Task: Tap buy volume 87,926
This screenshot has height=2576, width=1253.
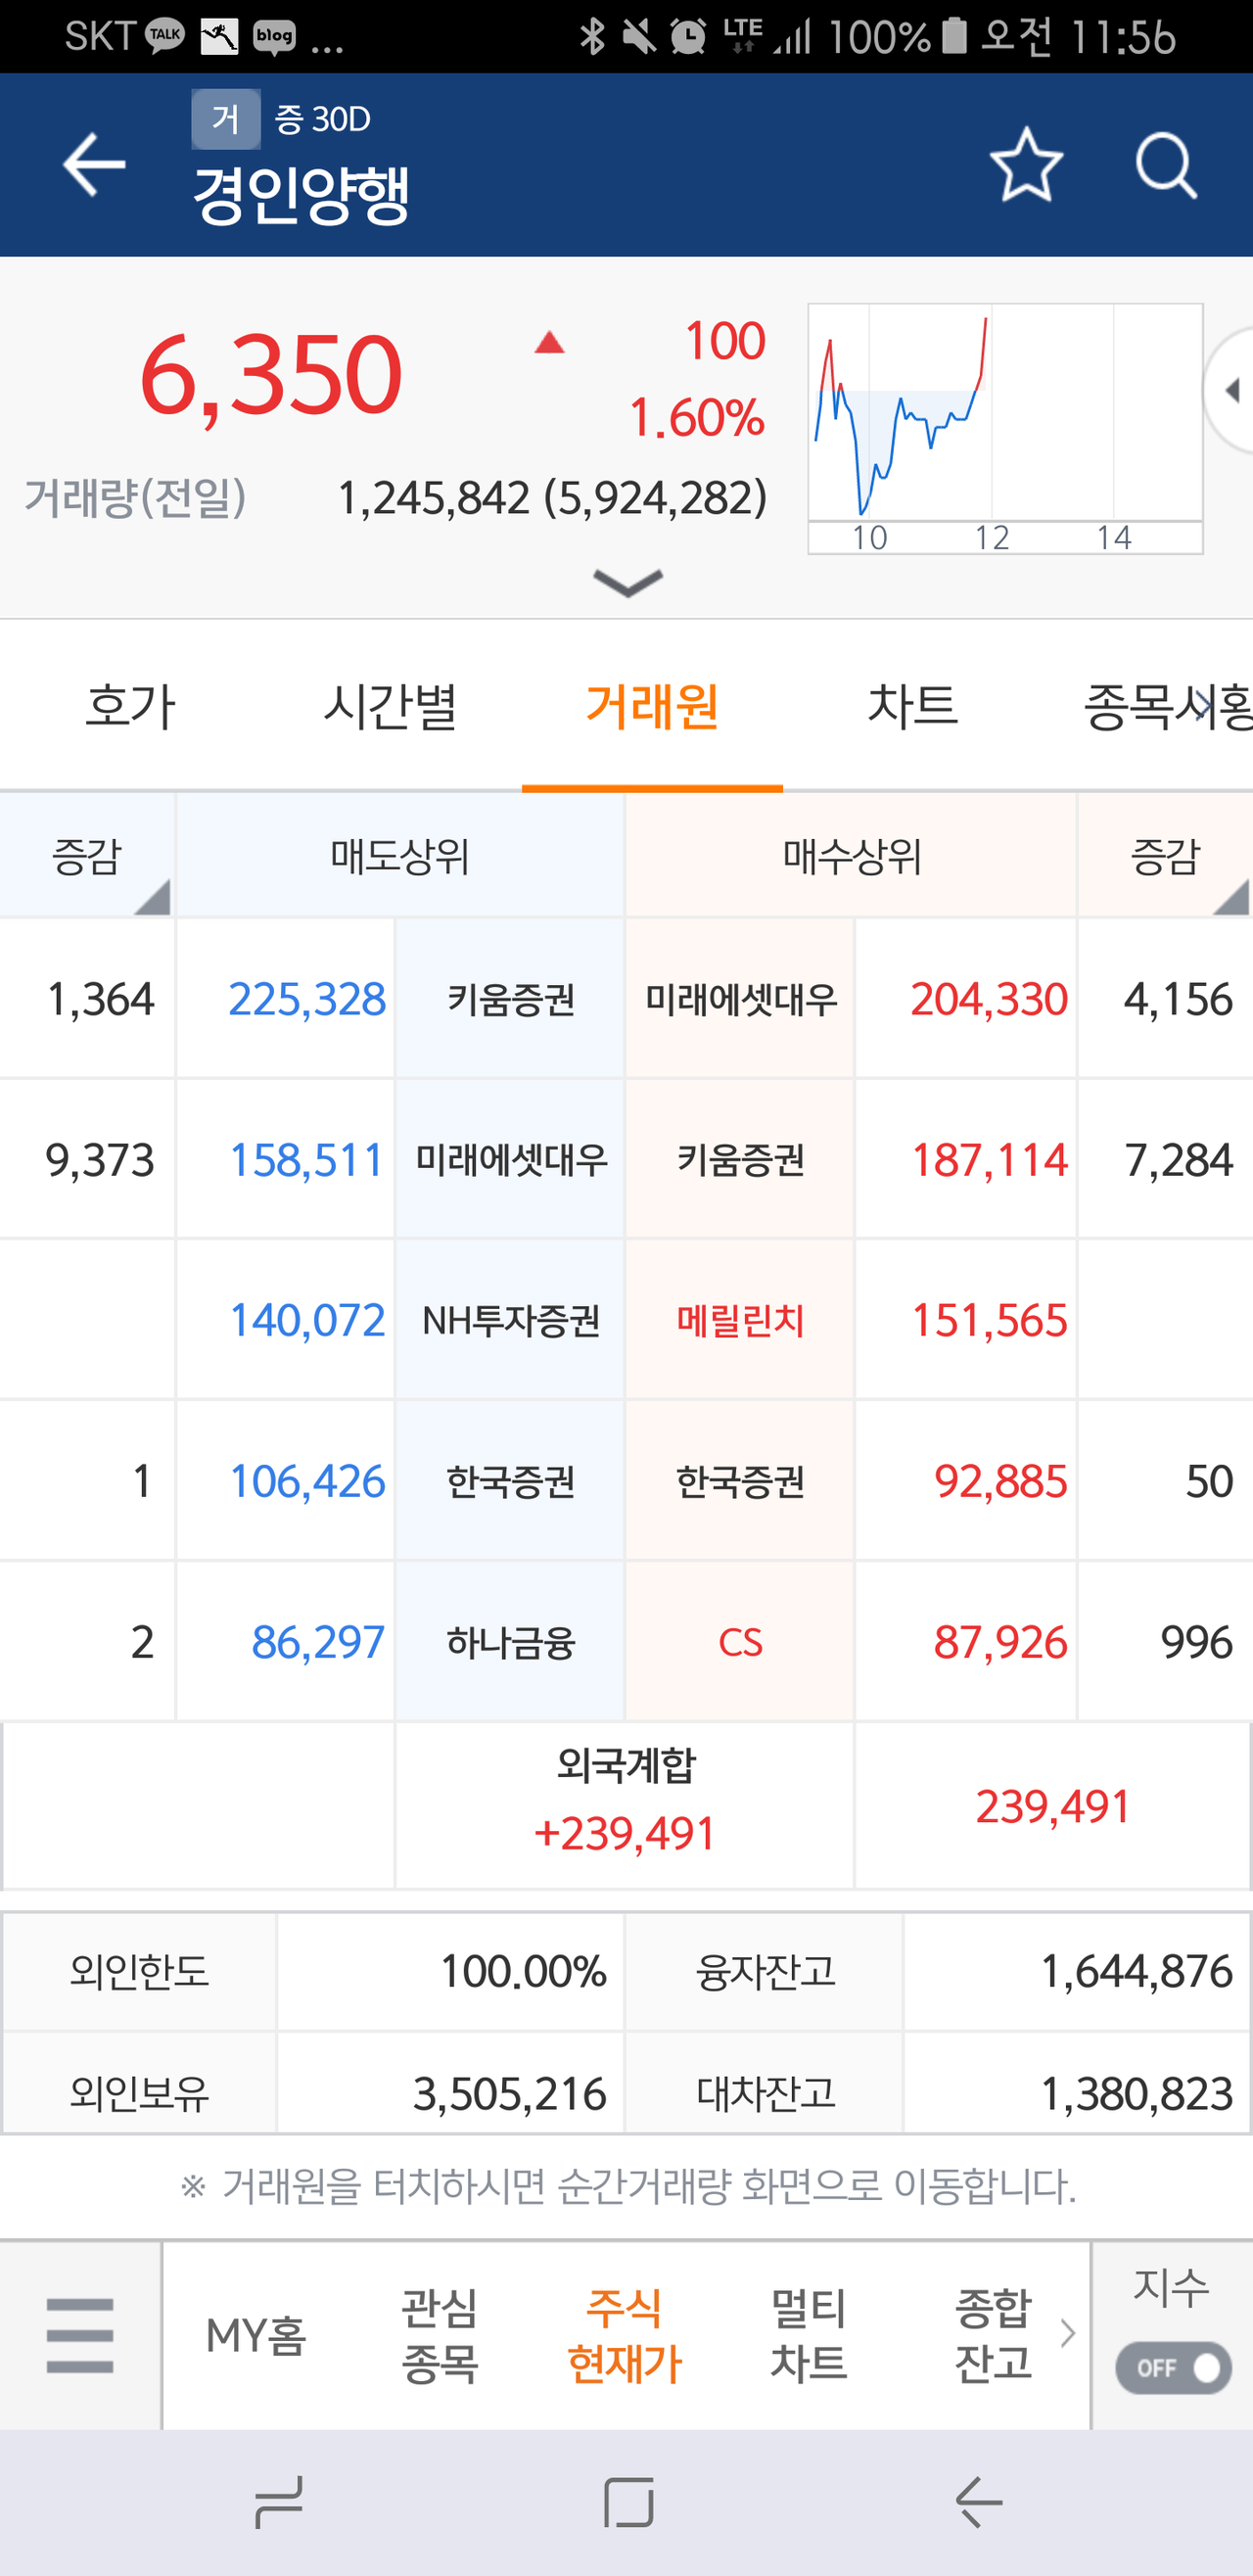Action: click(1000, 1642)
